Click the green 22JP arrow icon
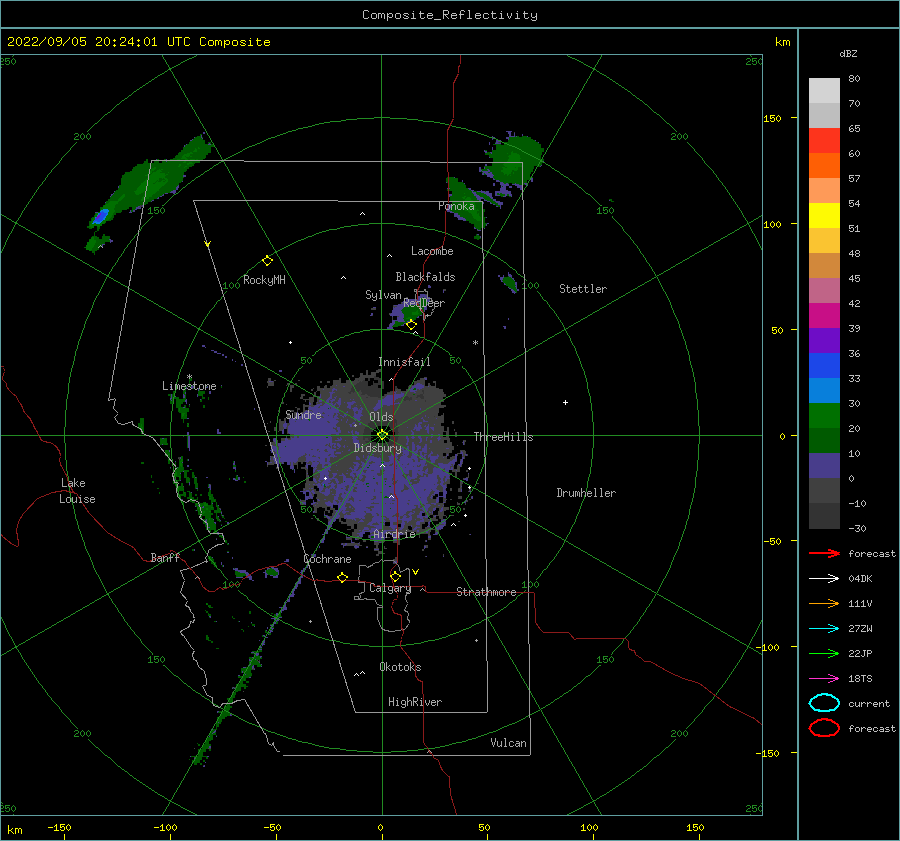The height and width of the screenshot is (841, 900). click(824, 653)
